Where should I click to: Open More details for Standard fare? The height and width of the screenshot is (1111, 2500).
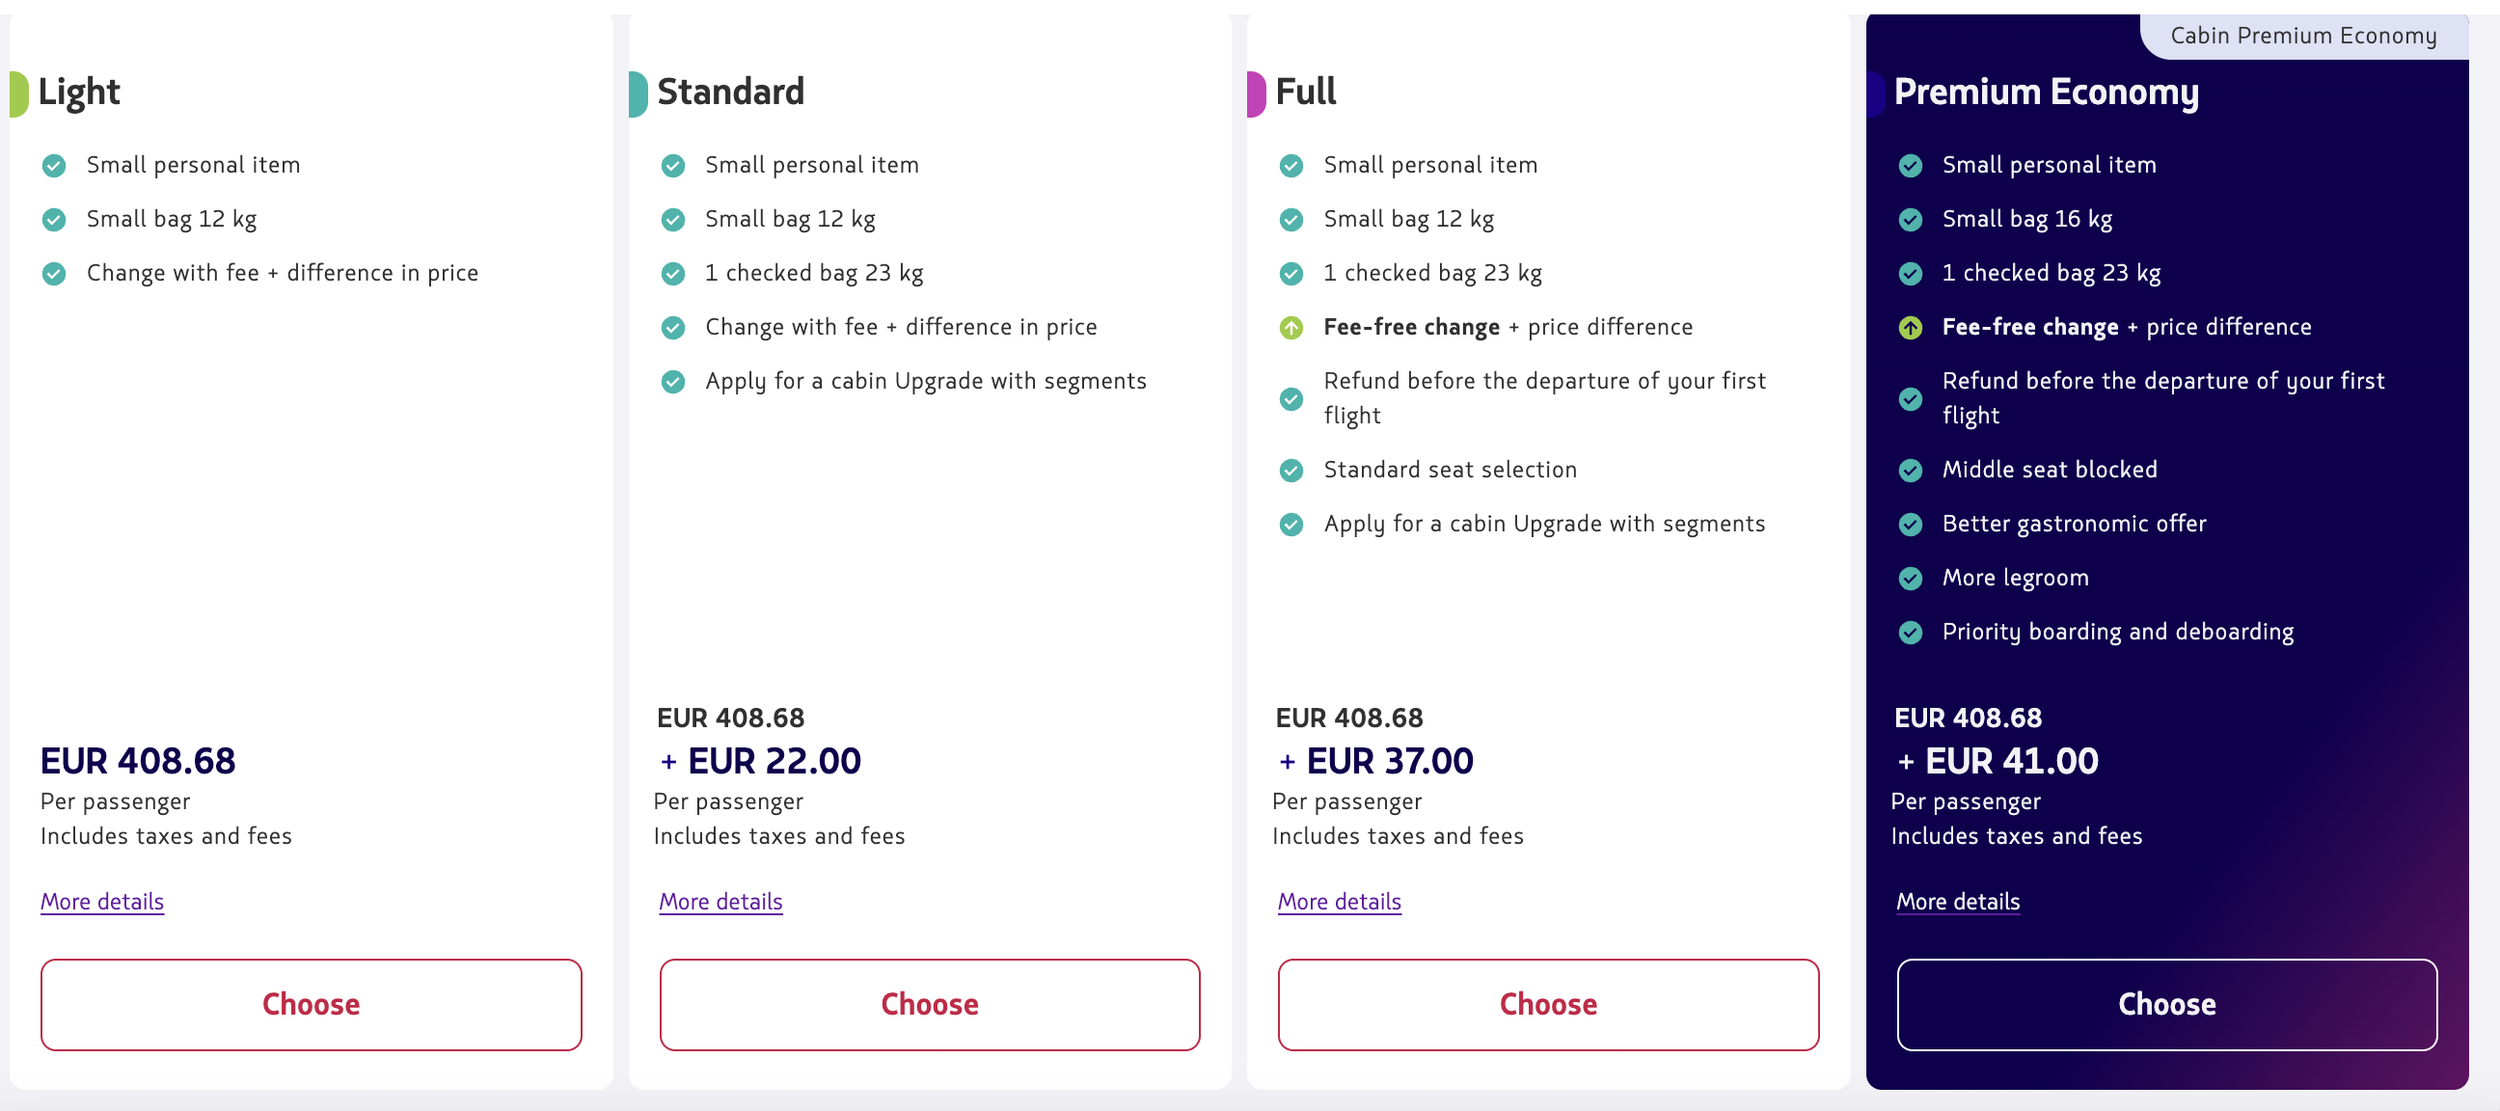pyautogui.click(x=720, y=901)
